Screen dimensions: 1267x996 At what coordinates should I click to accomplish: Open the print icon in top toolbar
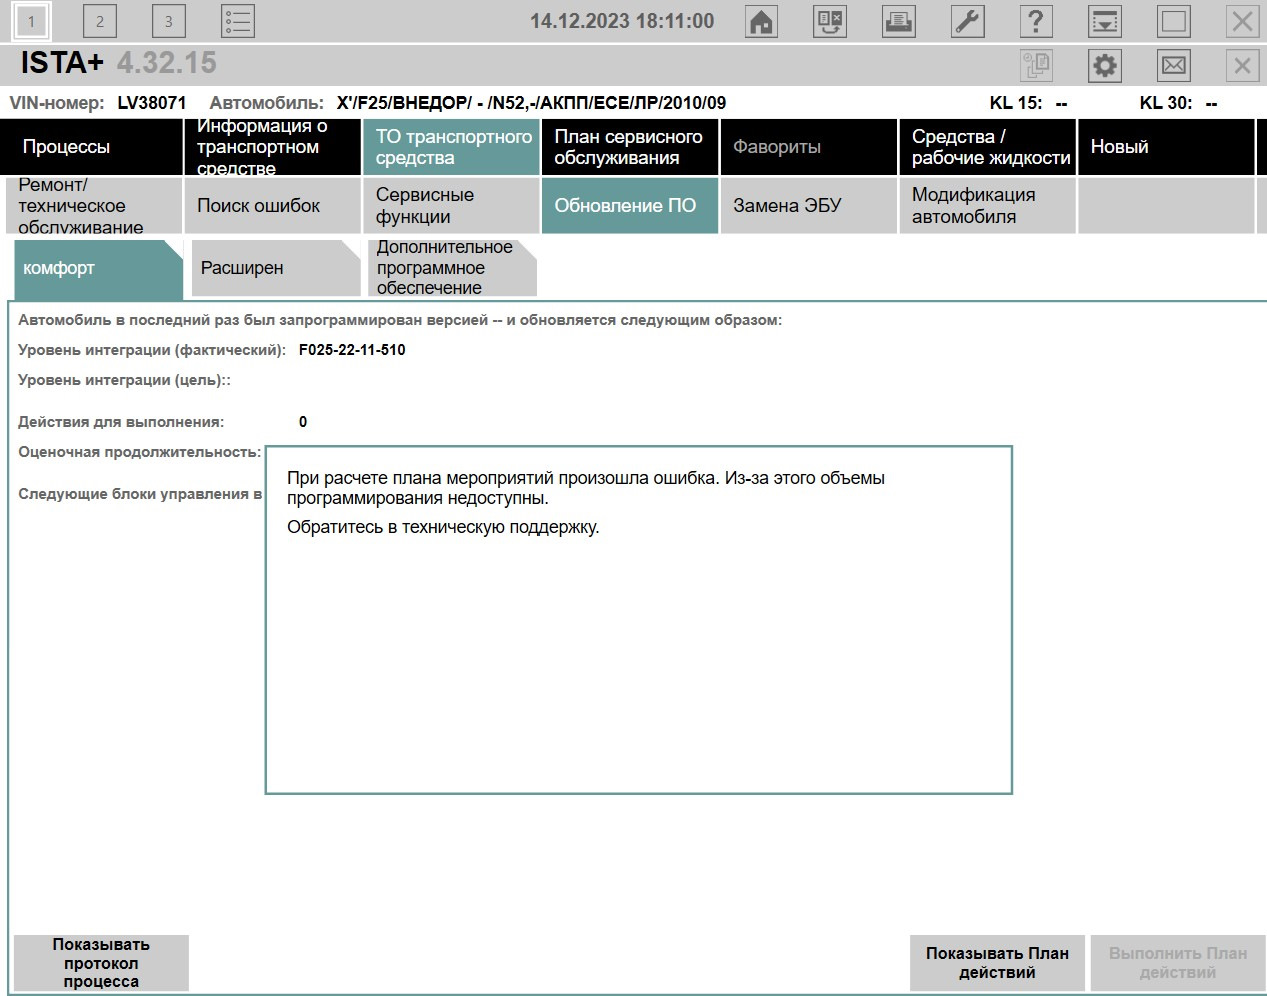pos(898,21)
